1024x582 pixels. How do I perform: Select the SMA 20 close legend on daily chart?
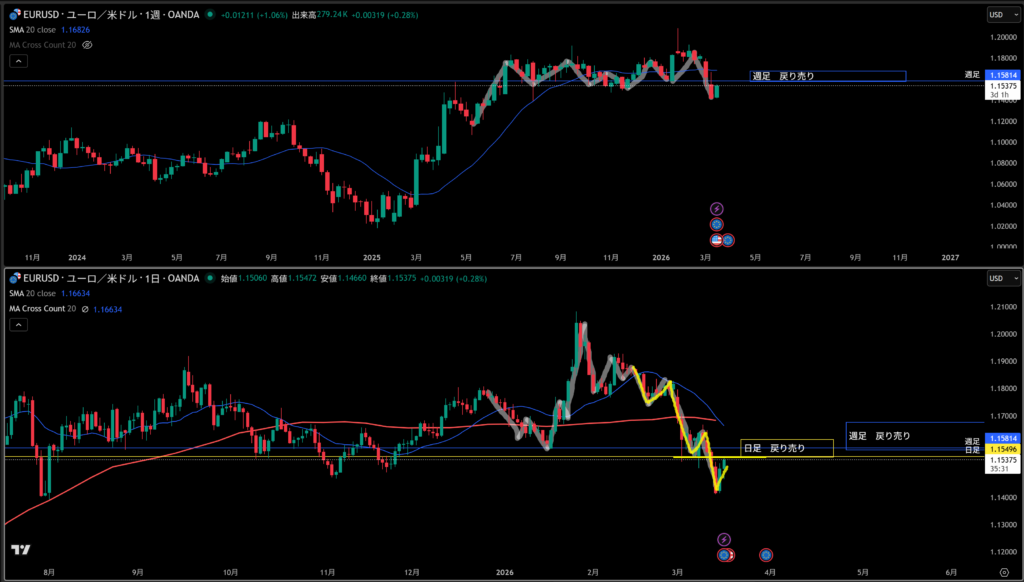tap(35, 294)
